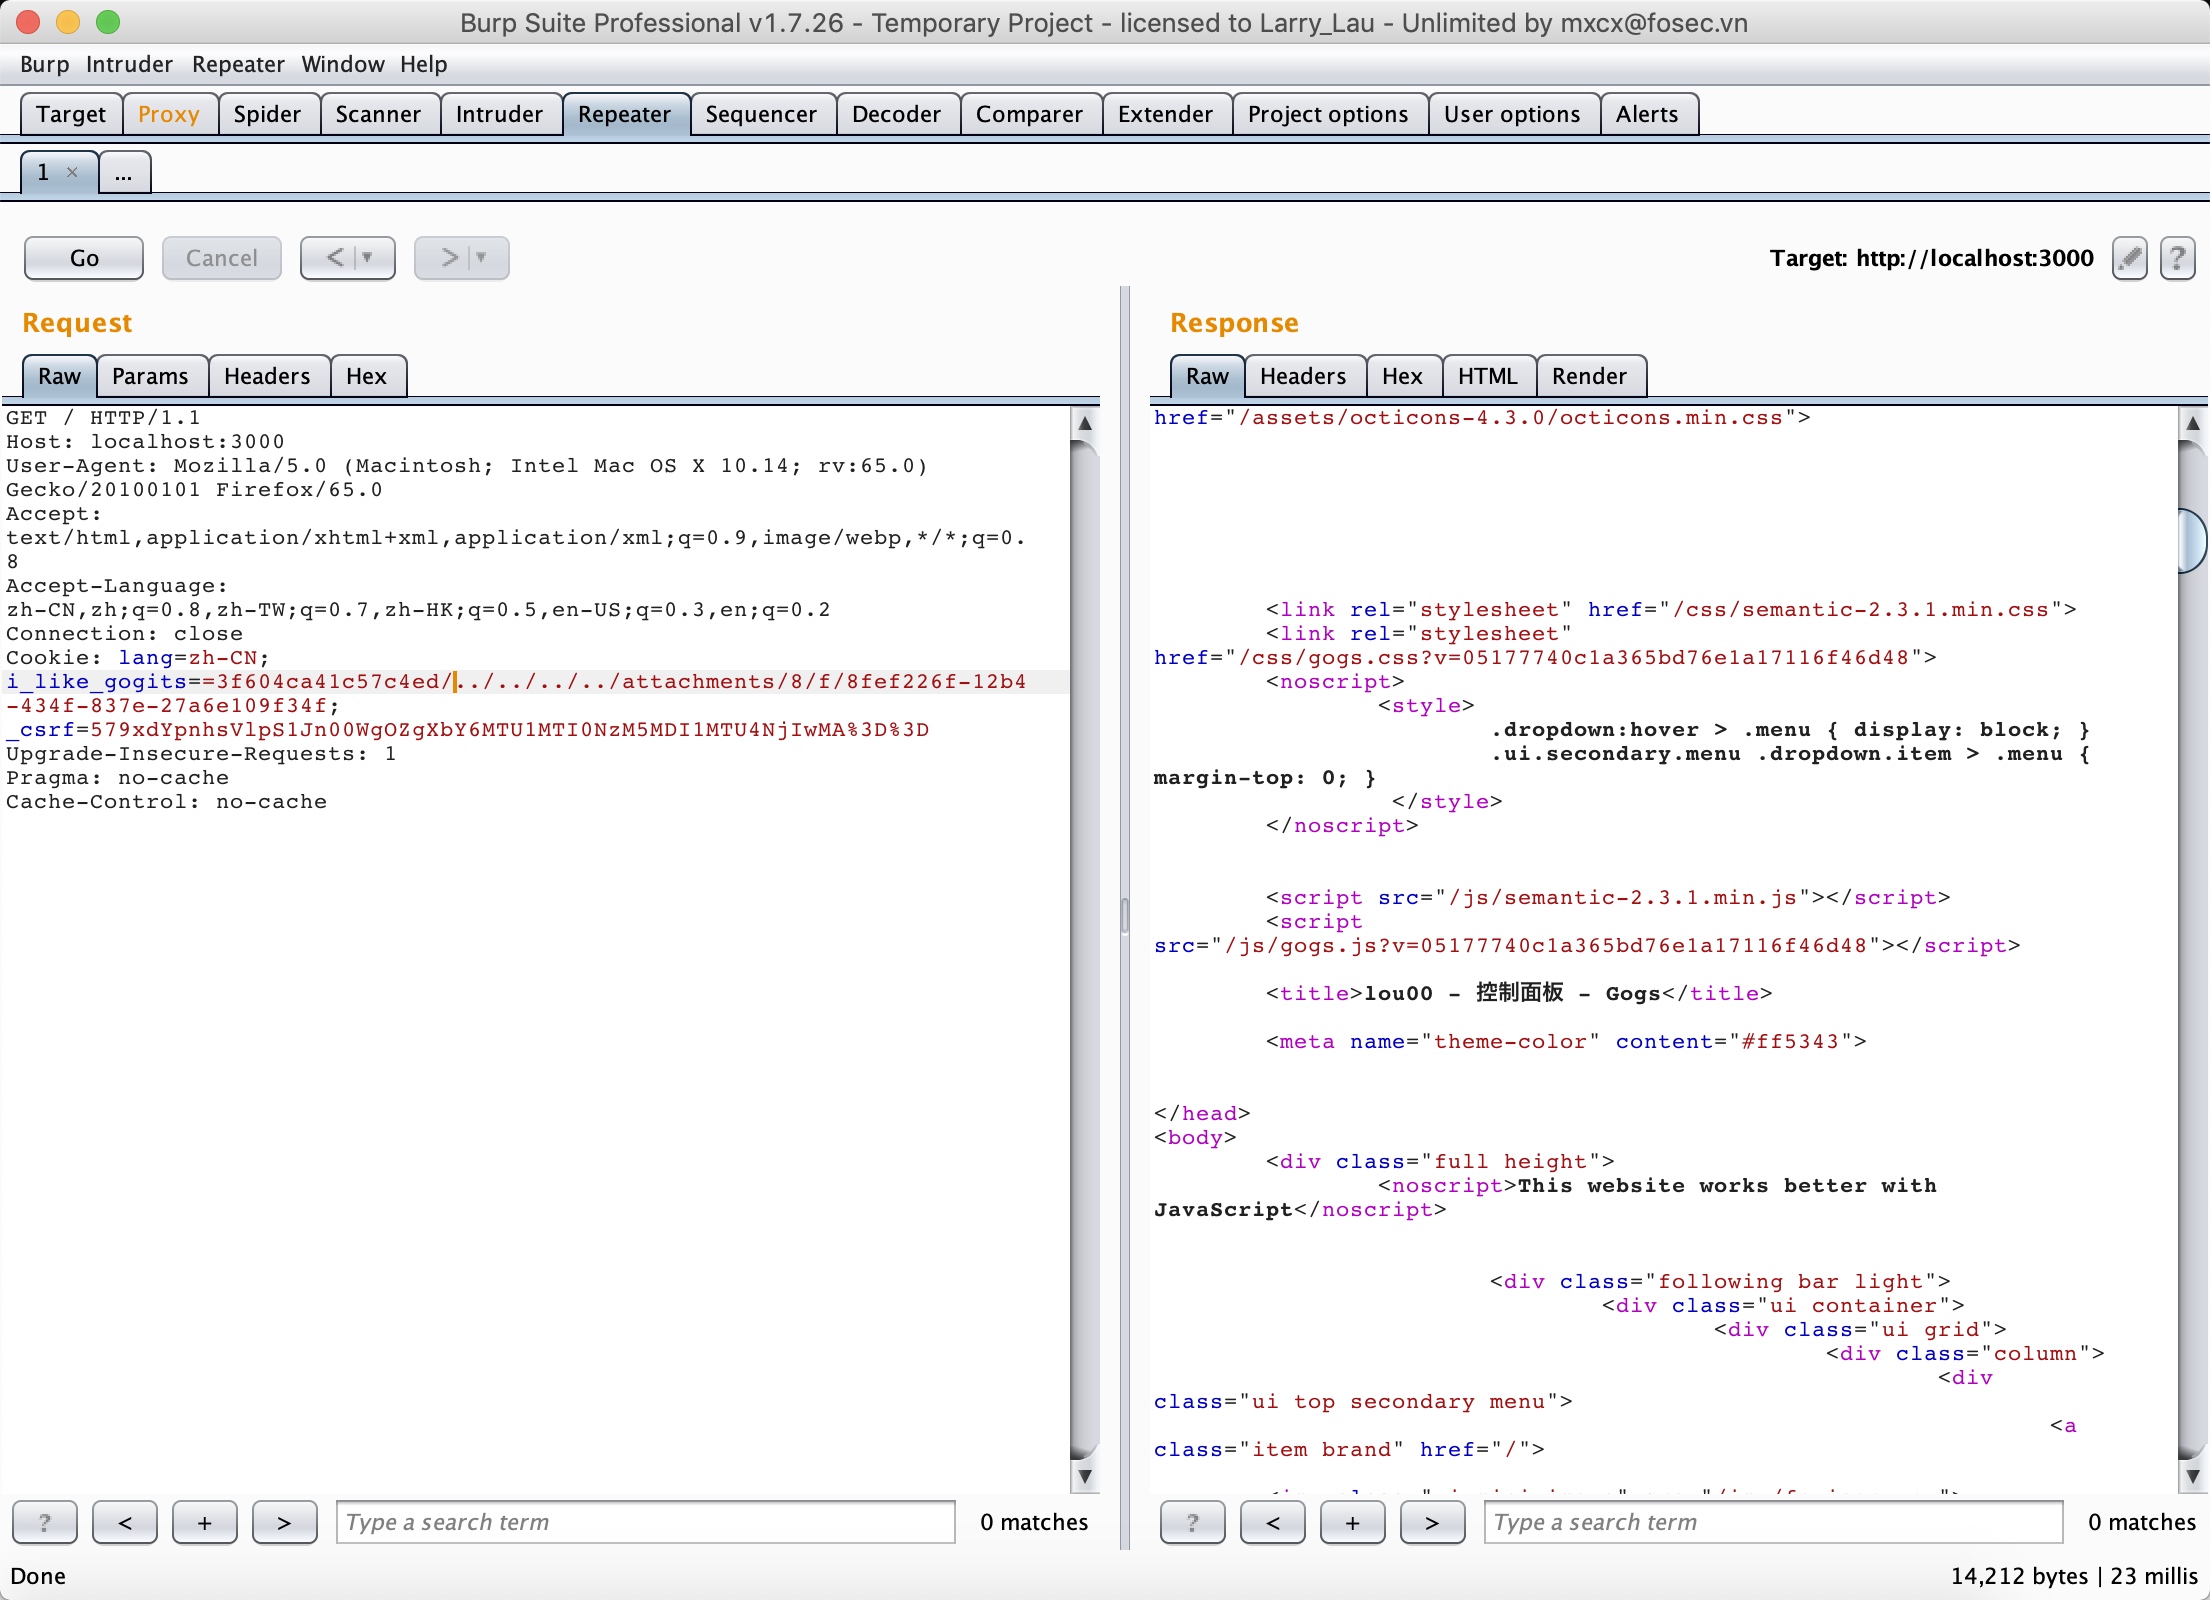Open Repeater help question-mark icon near target
The width and height of the screenshot is (2210, 1600).
[x=2177, y=258]
